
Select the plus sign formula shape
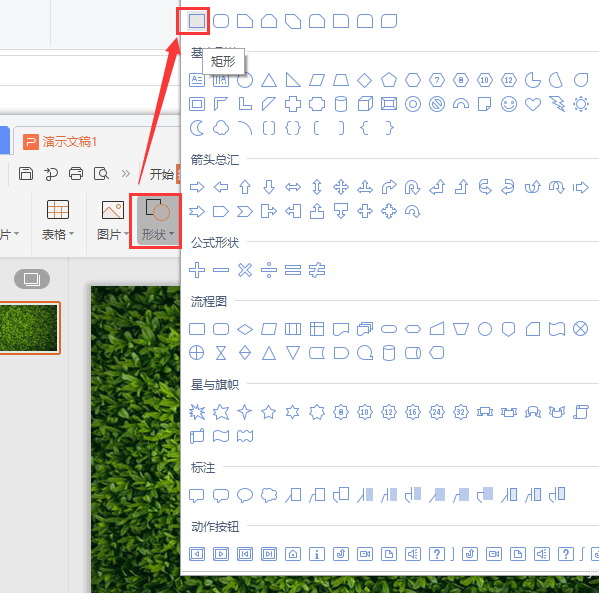click(197, 270)
